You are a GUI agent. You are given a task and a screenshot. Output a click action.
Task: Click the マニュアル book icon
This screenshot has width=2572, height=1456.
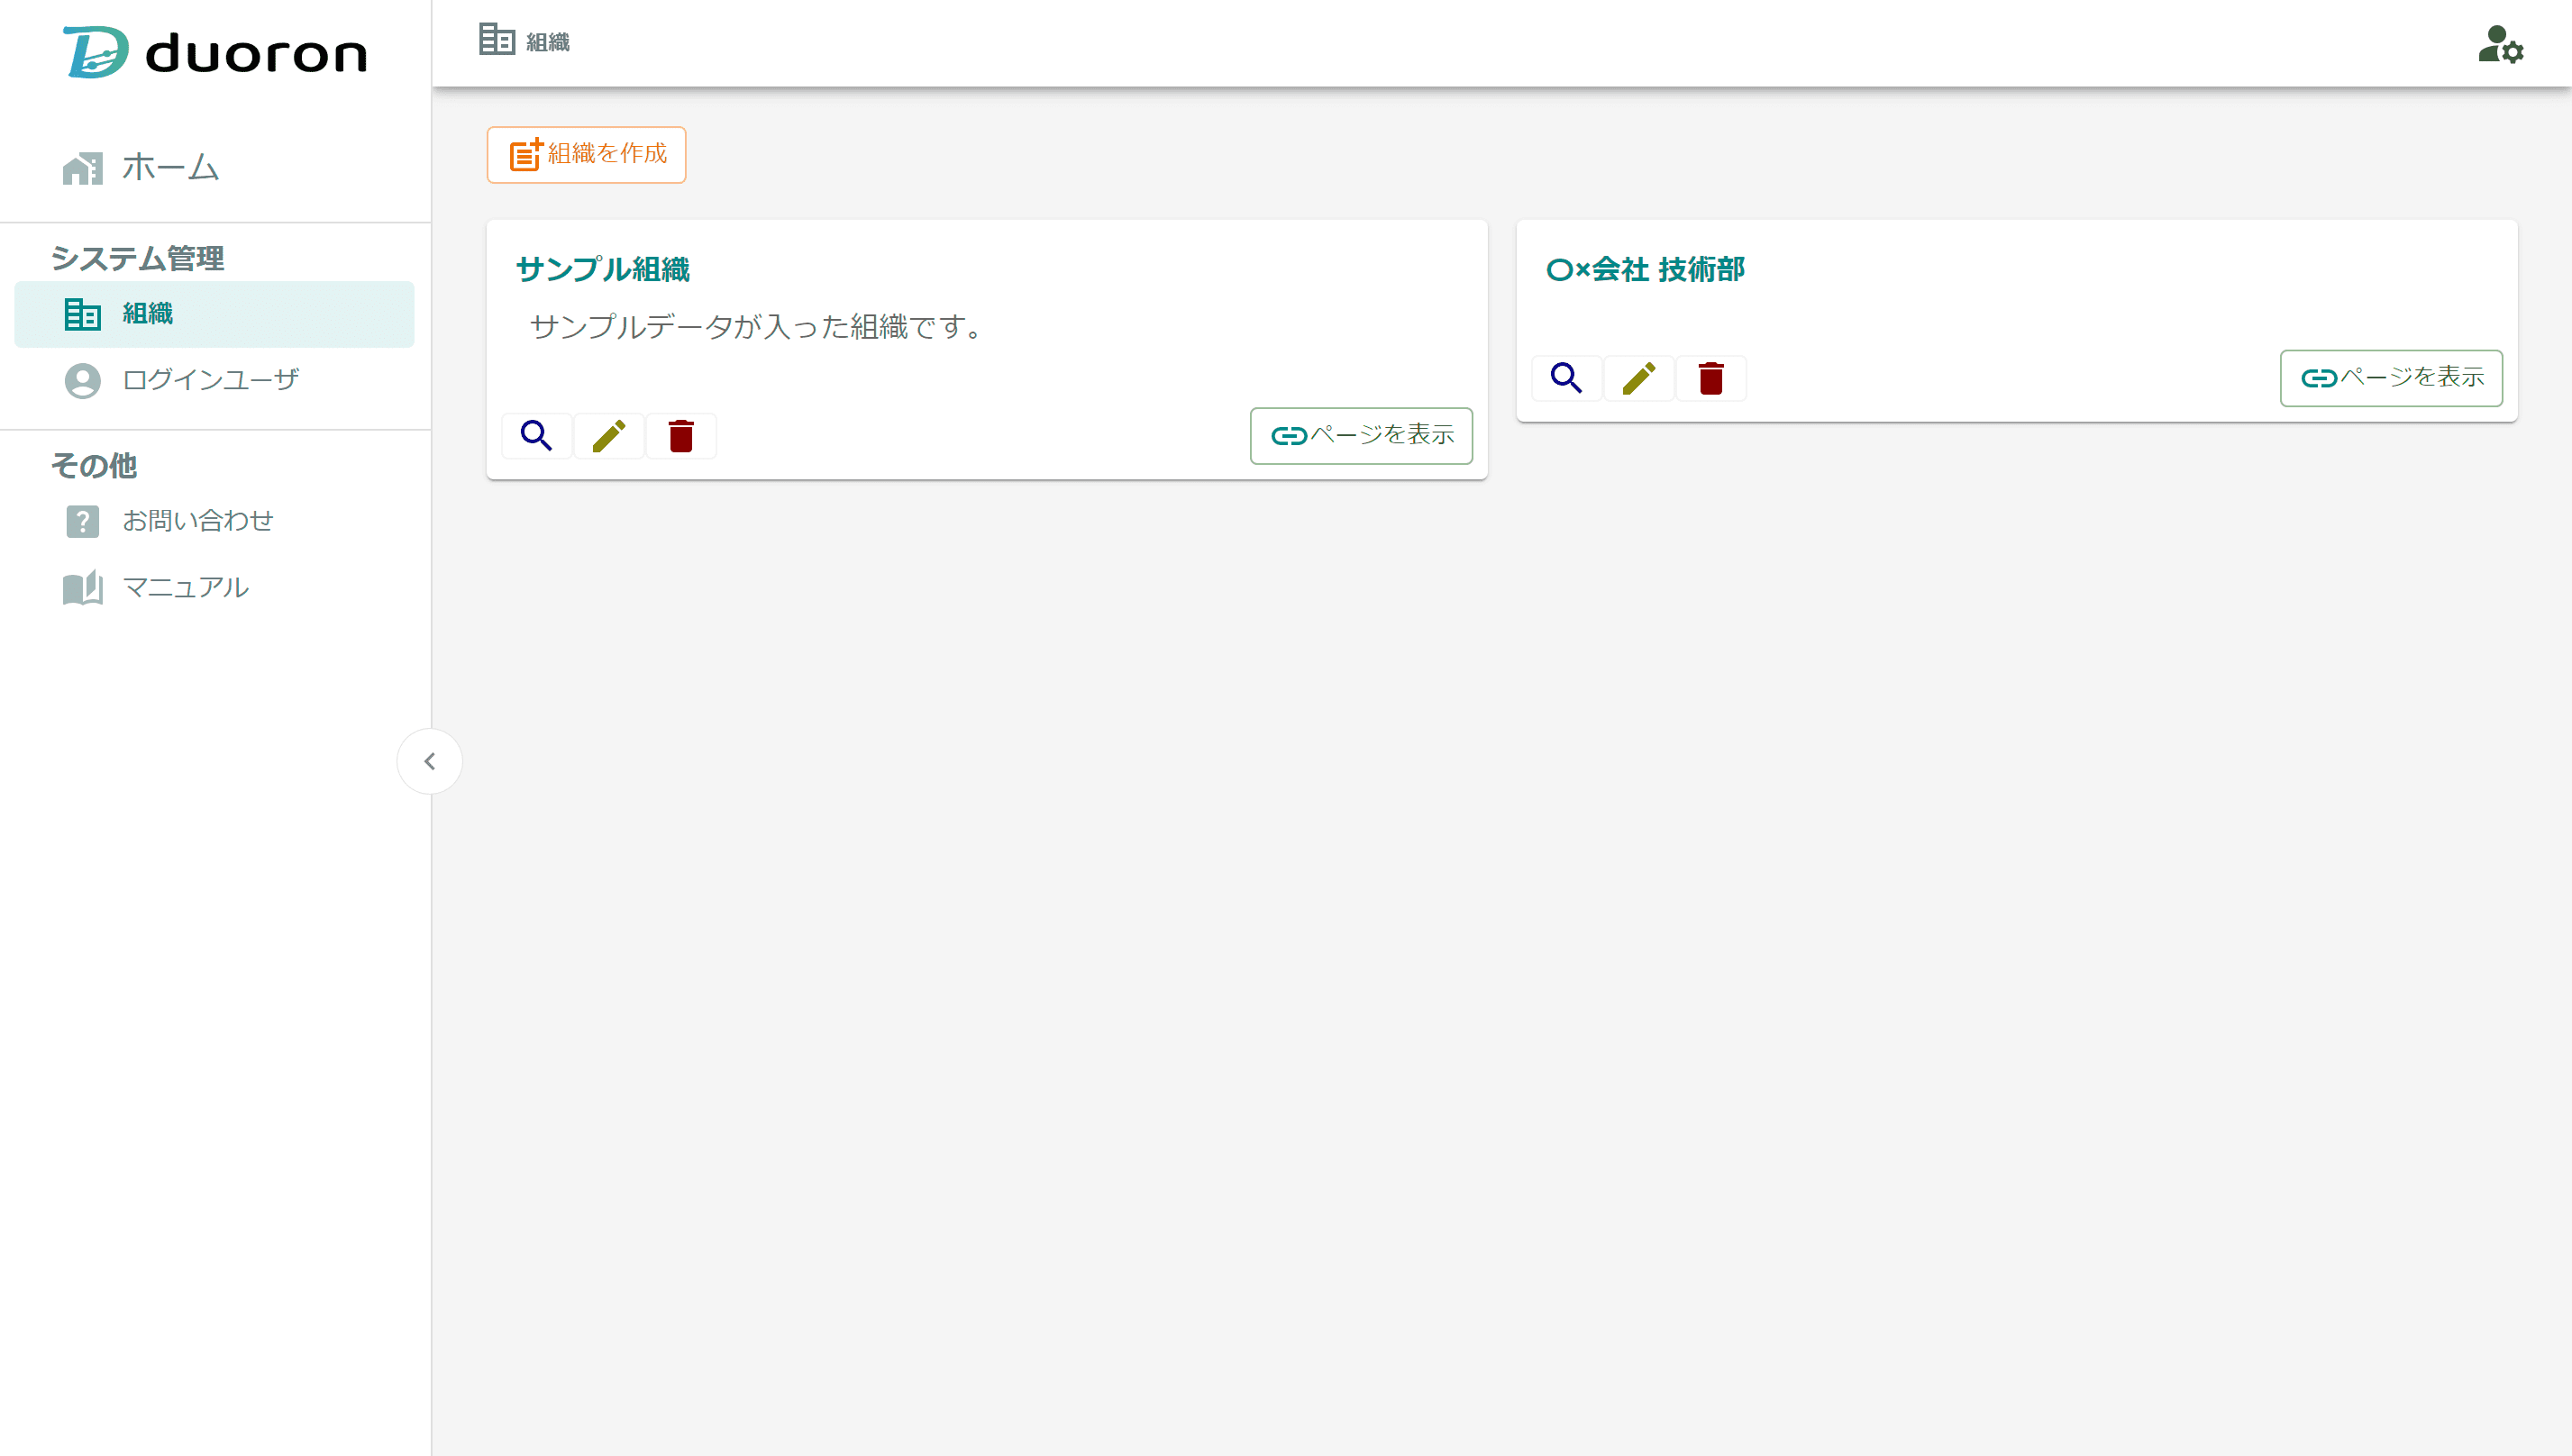[x=82, y=588]
